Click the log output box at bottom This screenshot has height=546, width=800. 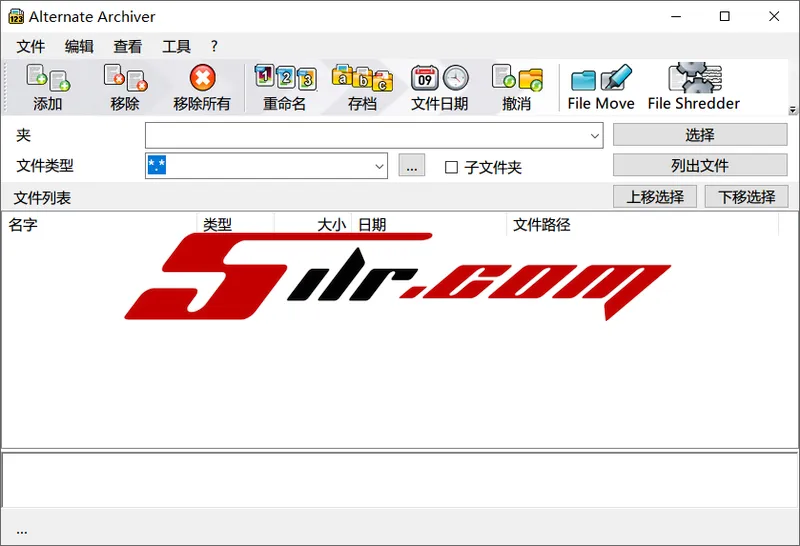(399, 480)
